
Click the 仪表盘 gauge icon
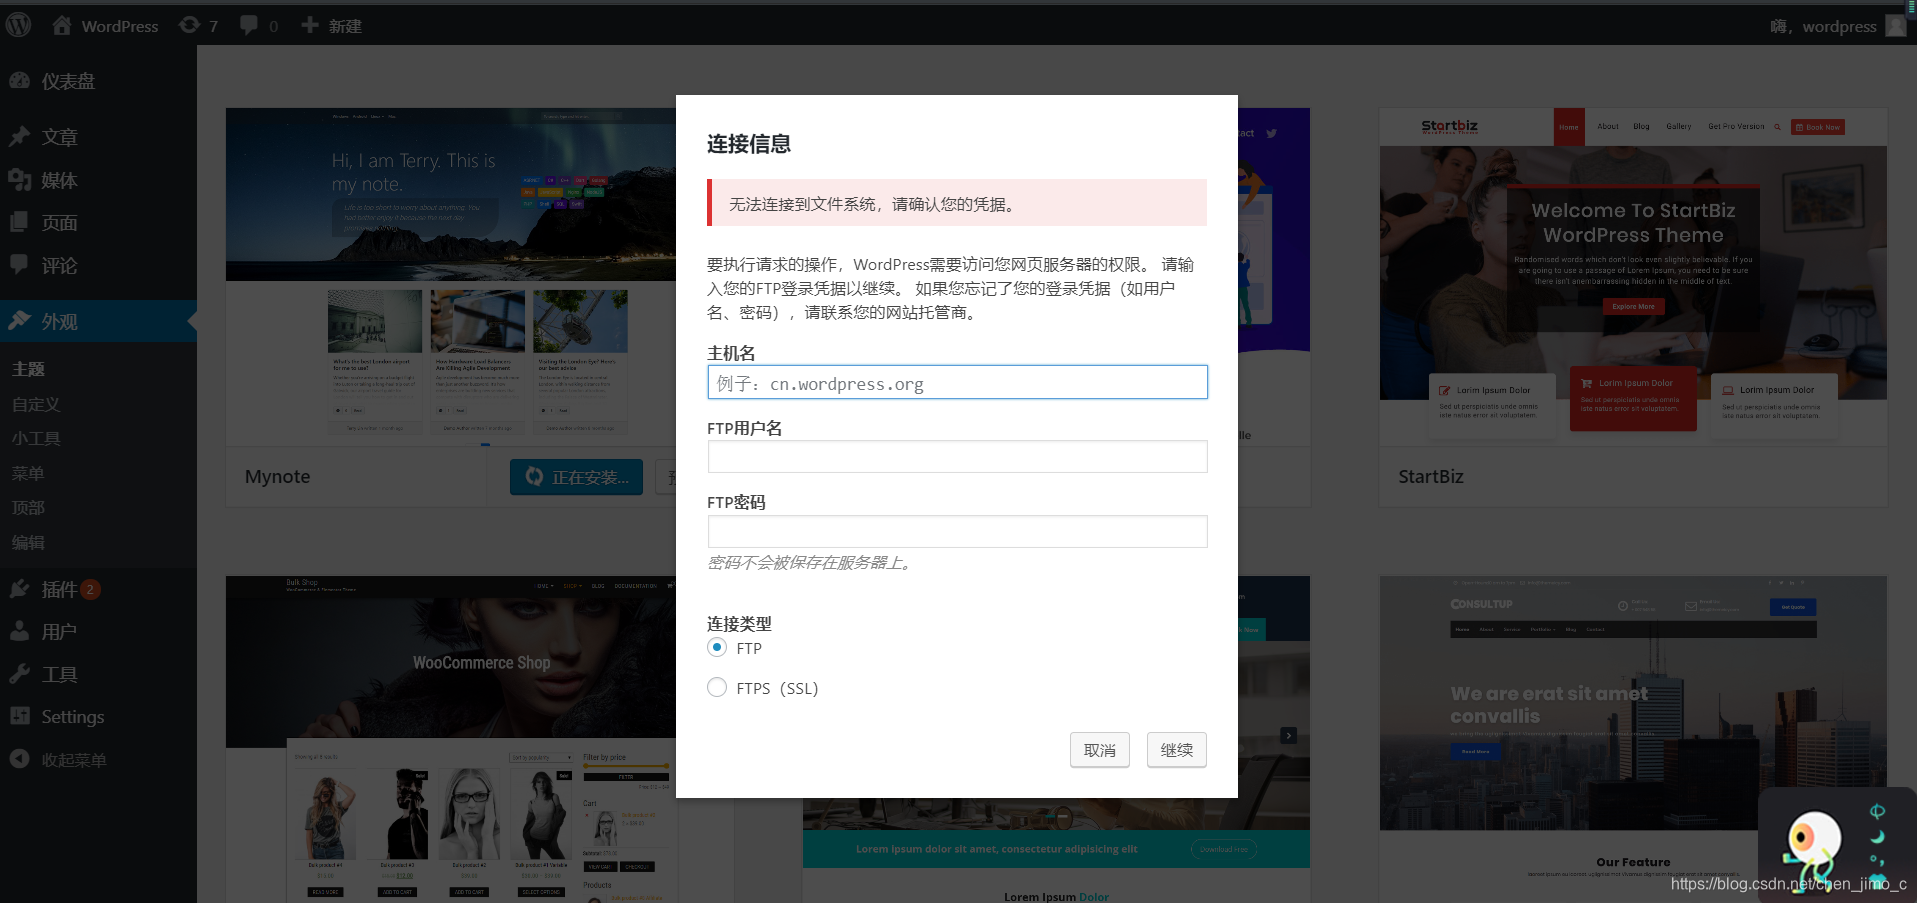click(x=20, y=80)
